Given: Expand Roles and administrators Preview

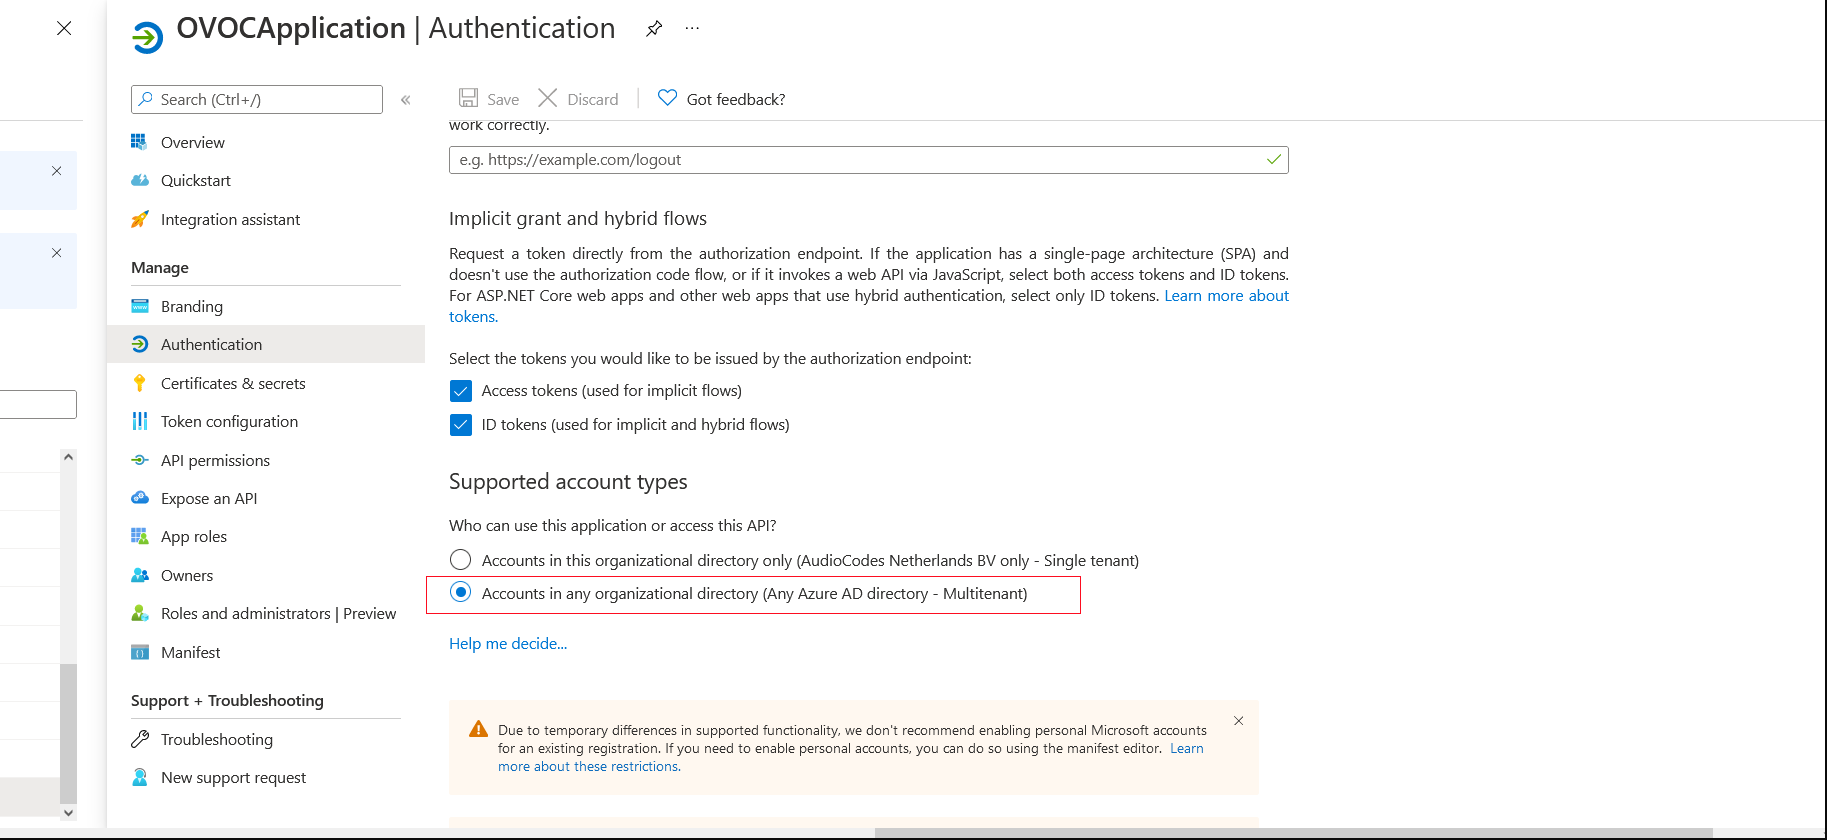Looking at the screenshot, I should pos(277,613).
